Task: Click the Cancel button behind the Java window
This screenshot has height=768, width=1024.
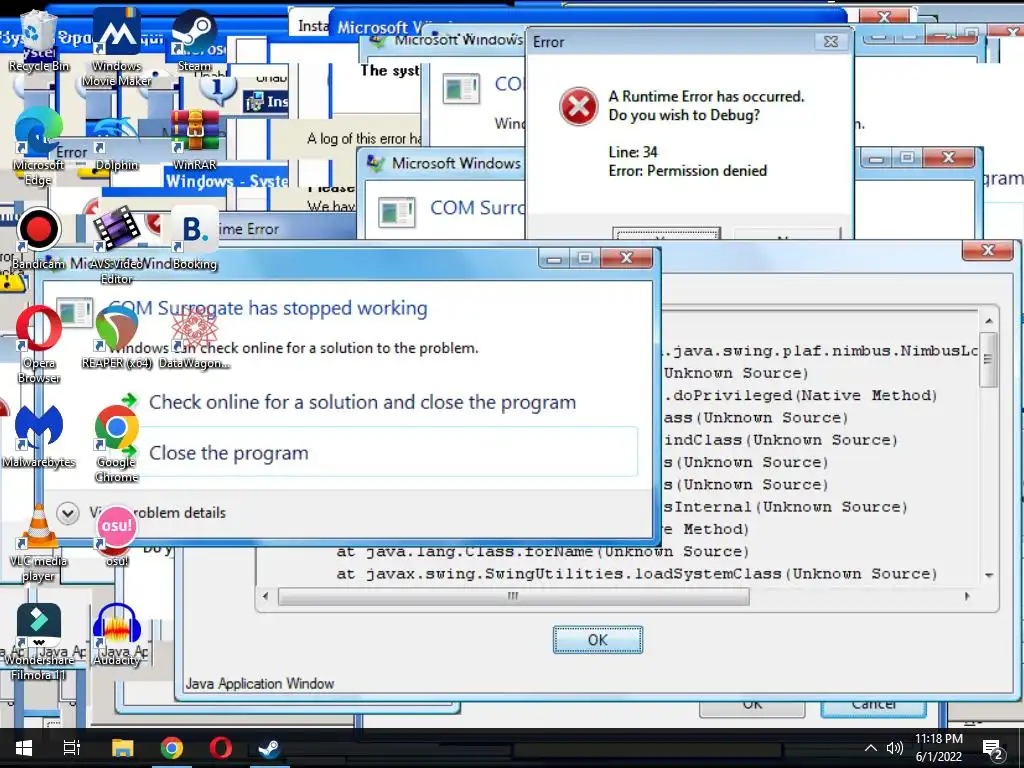Action: 873,707
